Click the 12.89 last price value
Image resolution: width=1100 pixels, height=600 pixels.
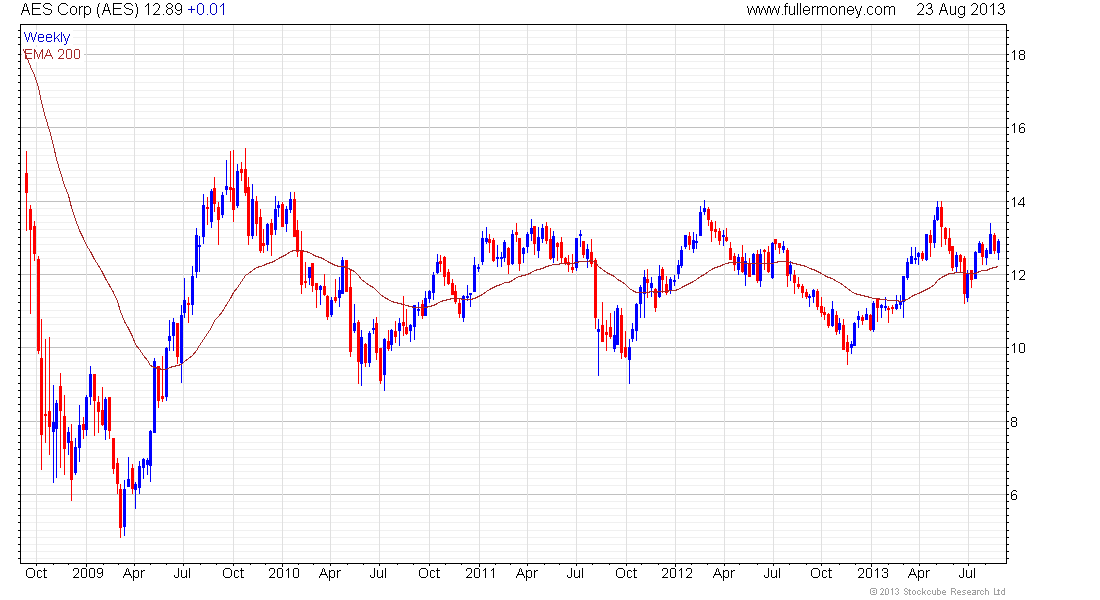tap(163, 10)
